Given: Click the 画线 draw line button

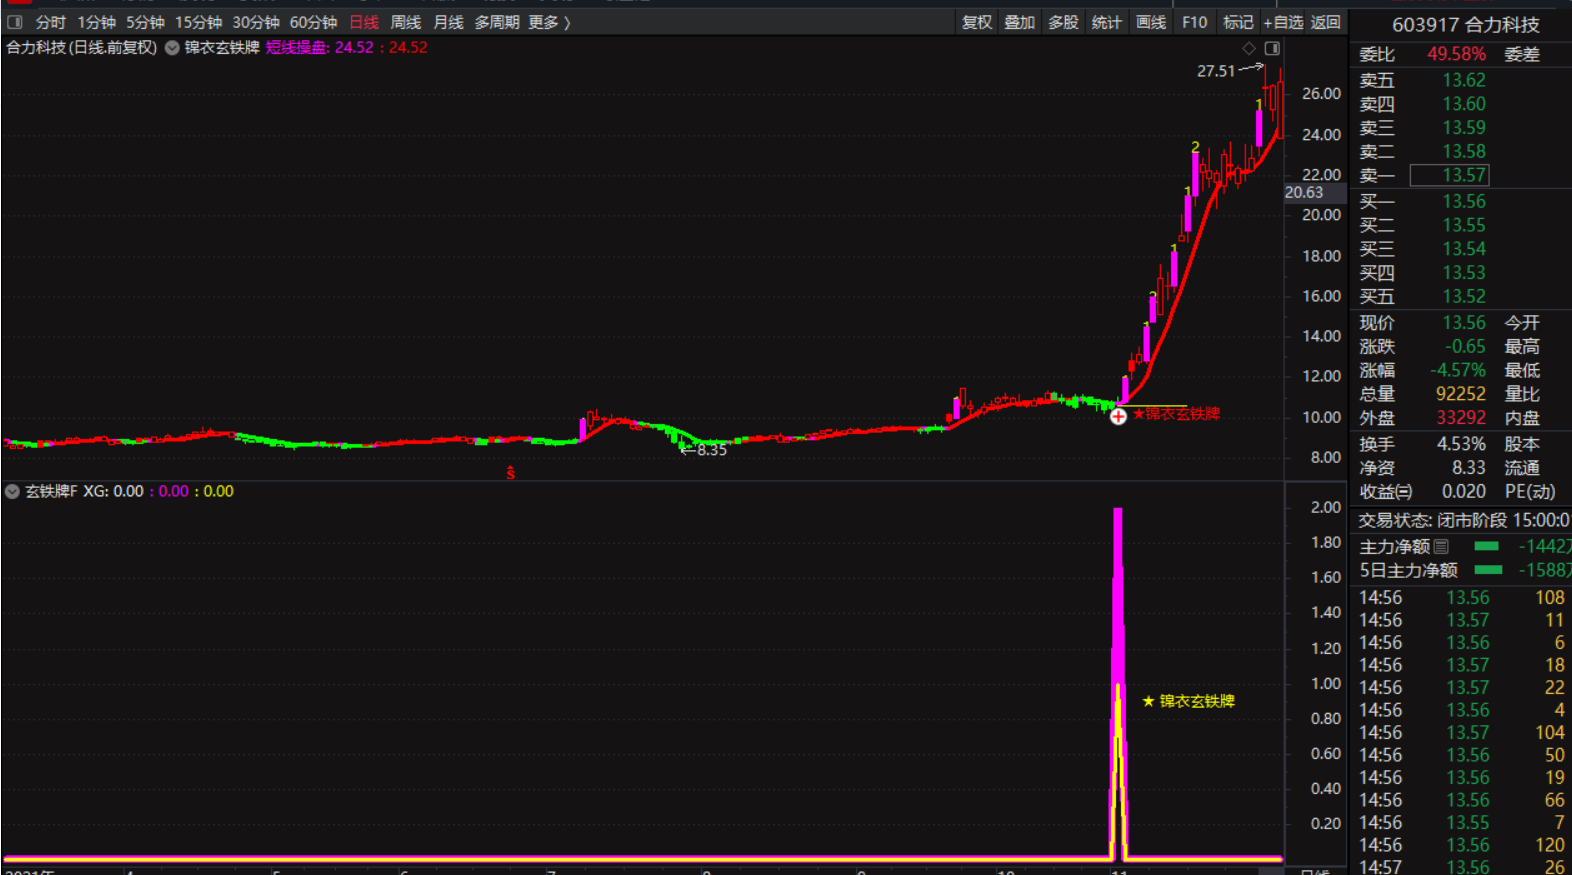Looking at the screenshot, I should (x=1150, y=22).
